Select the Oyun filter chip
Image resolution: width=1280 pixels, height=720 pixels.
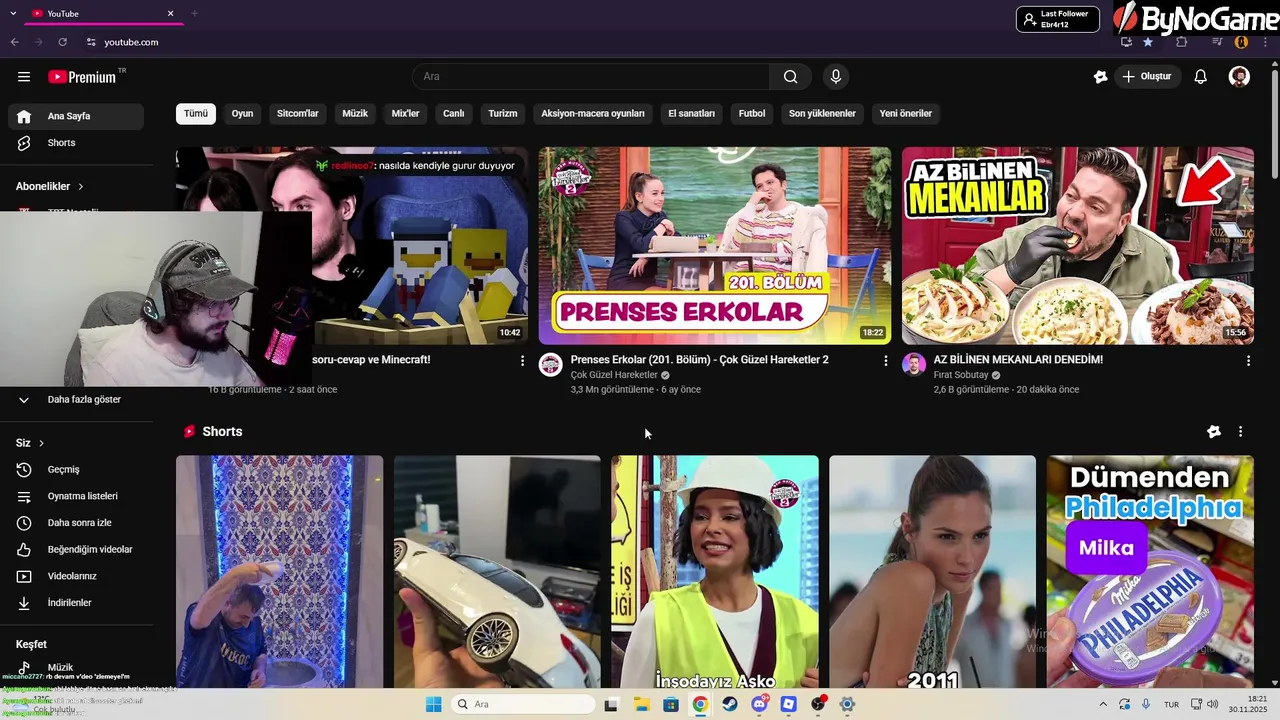tap(243, 114)
